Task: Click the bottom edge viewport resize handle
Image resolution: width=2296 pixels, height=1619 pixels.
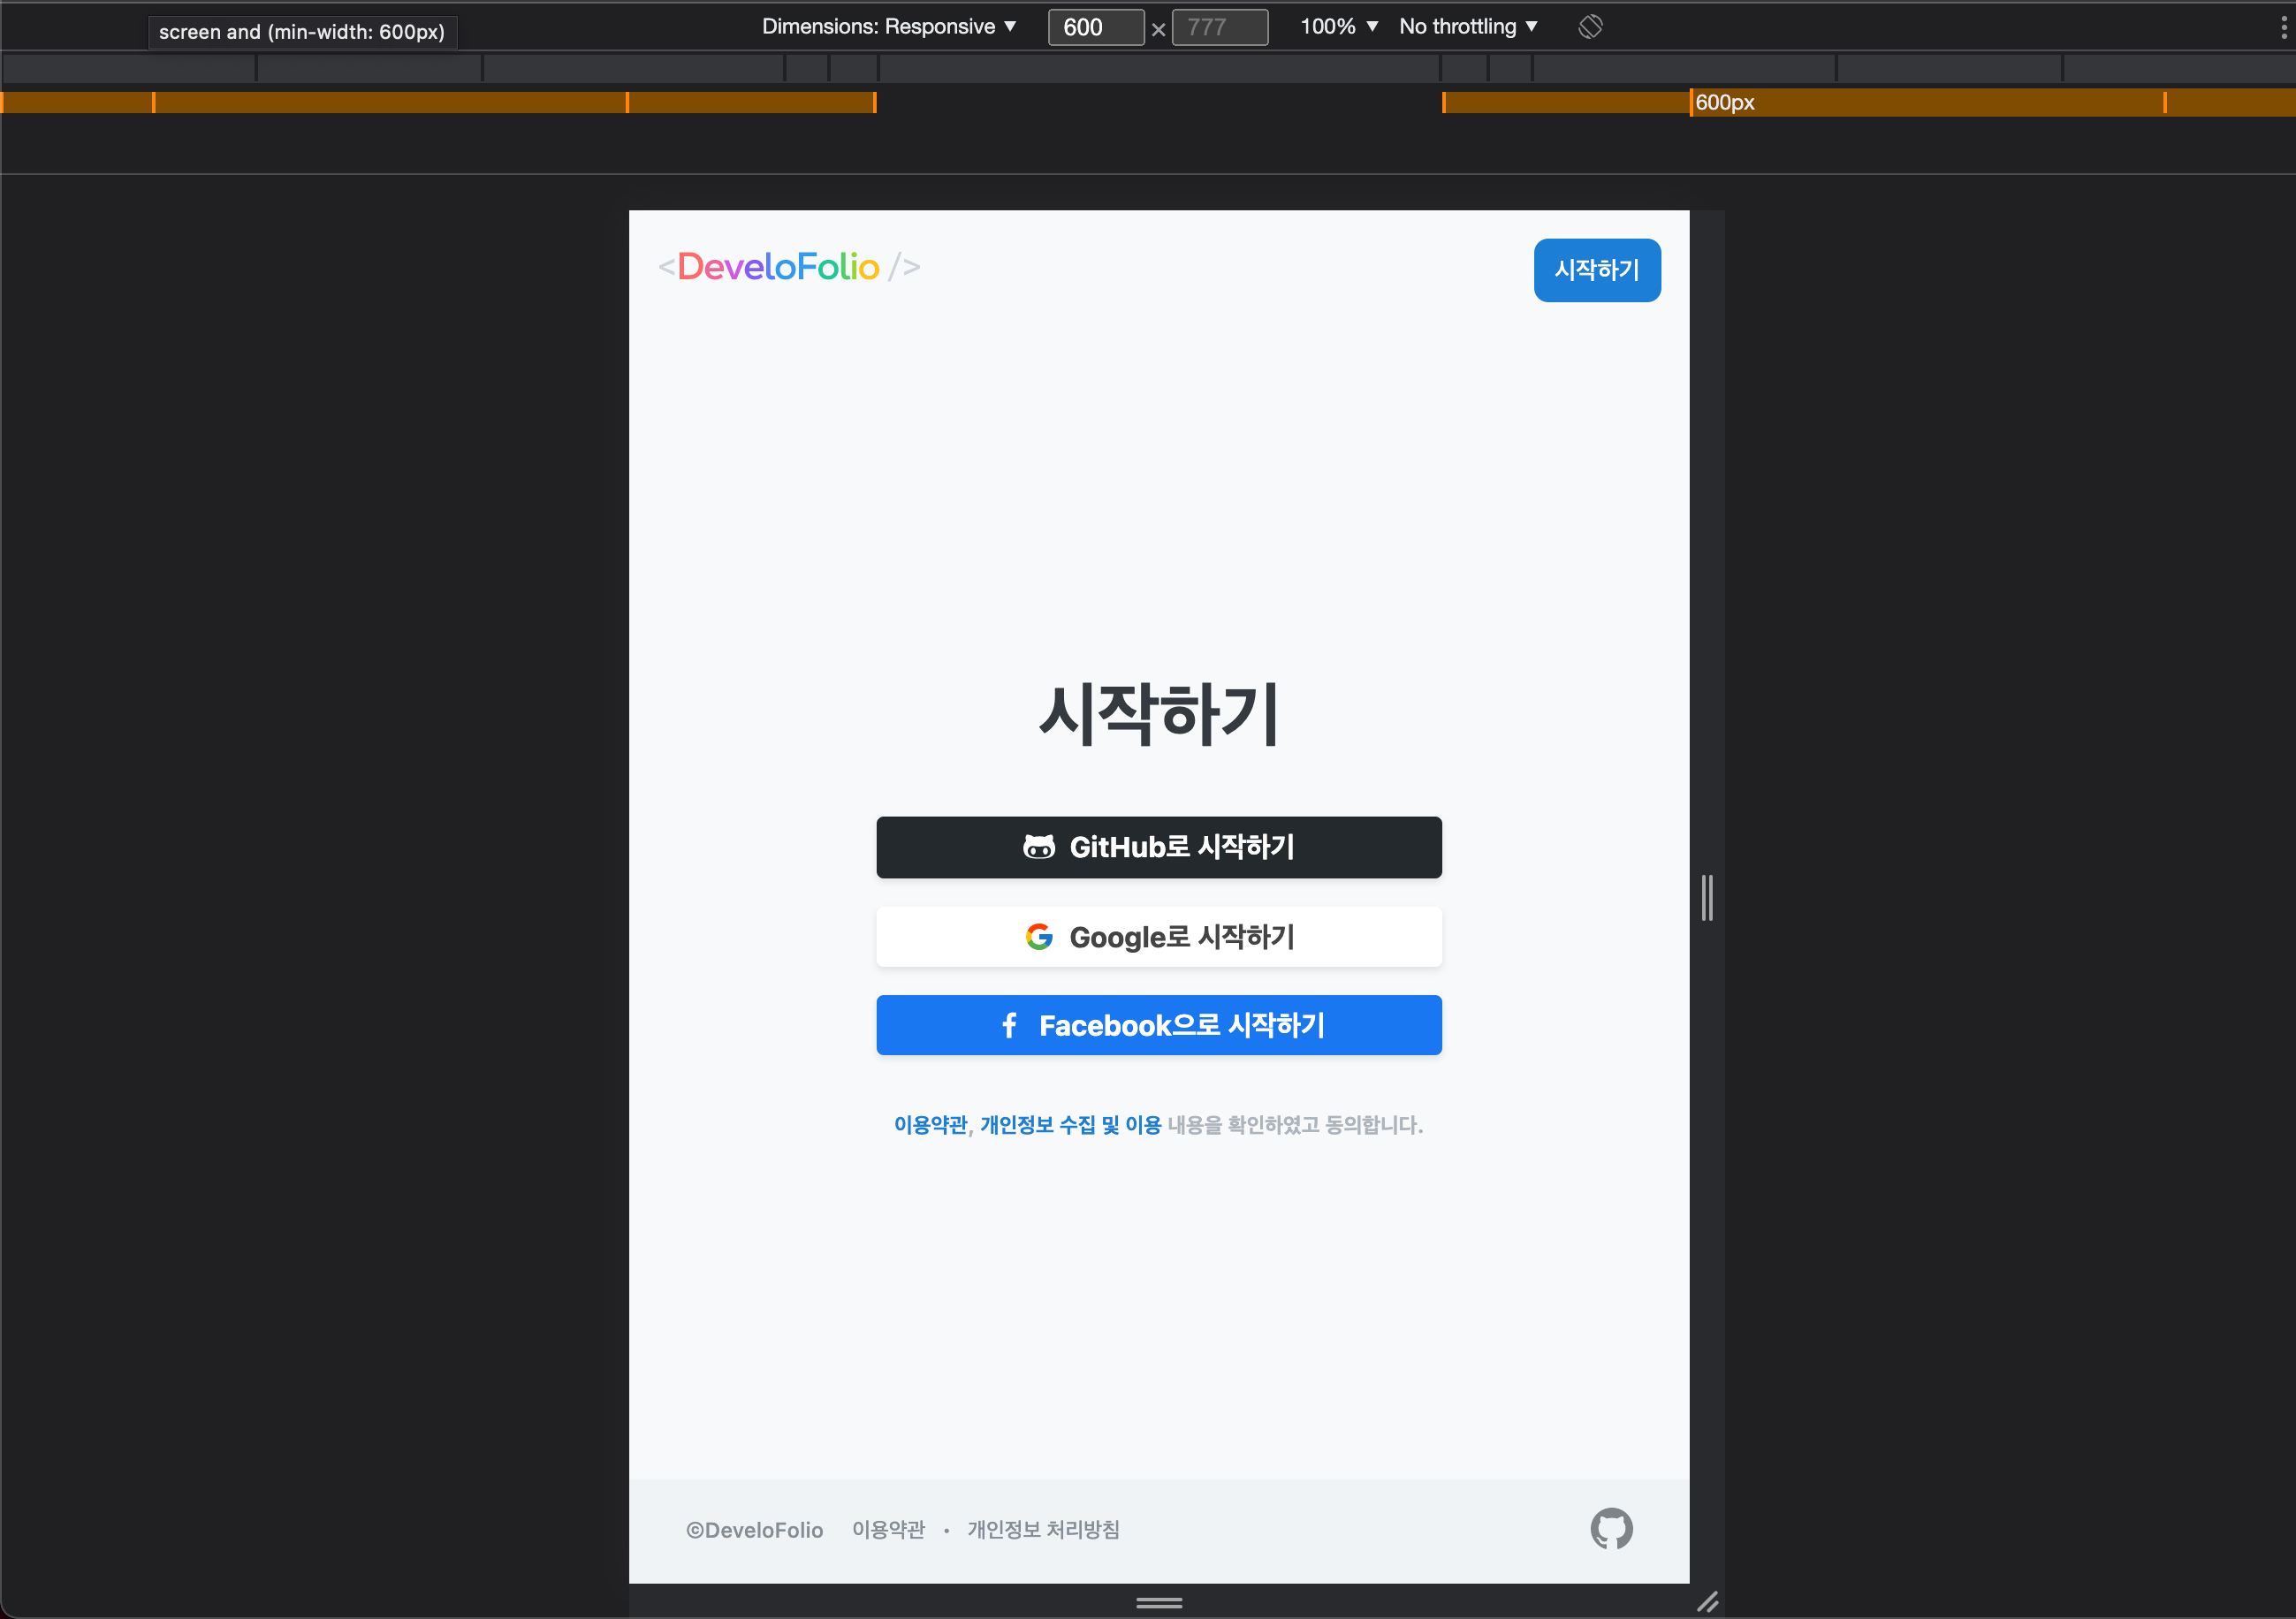Action: pos(1159,1602)
